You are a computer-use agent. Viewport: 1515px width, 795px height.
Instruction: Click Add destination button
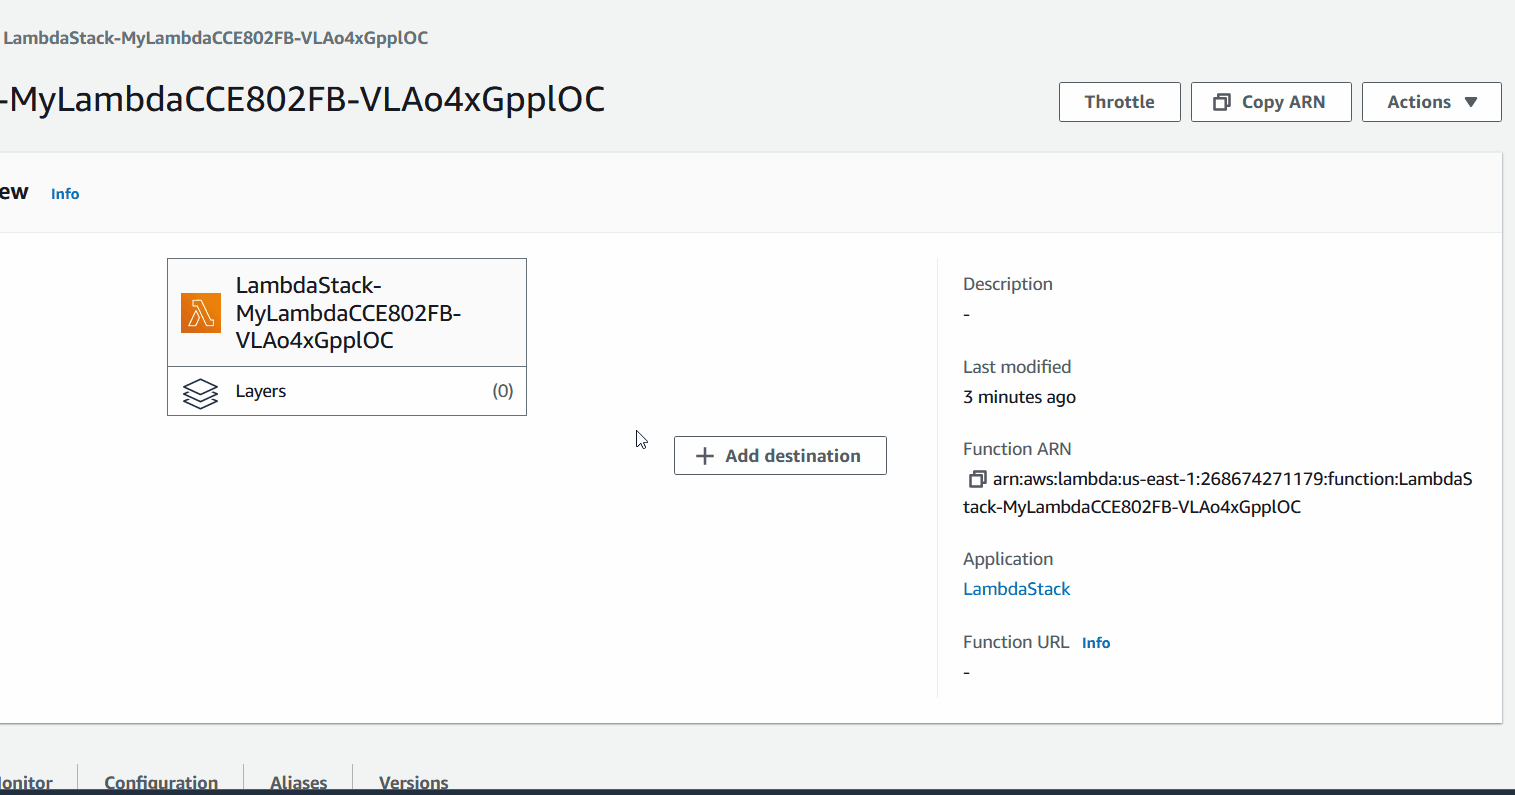pyautogui.click(x=780, y=456)
